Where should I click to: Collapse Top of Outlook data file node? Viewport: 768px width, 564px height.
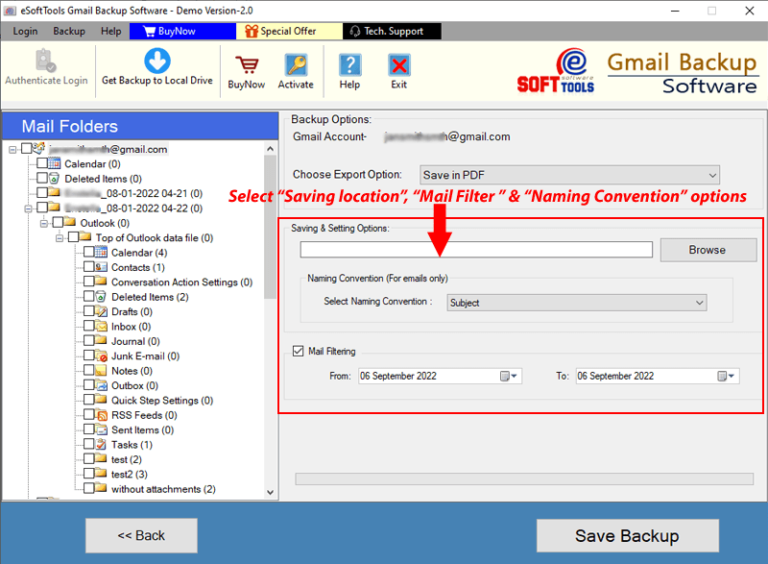(x=59, y=238)
